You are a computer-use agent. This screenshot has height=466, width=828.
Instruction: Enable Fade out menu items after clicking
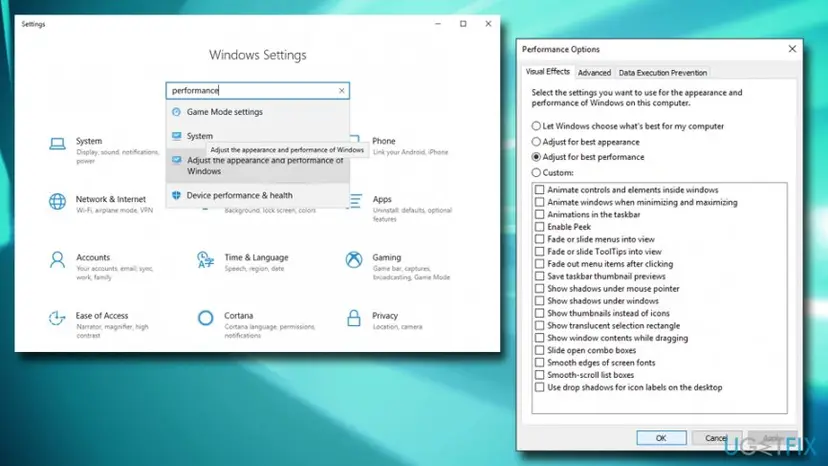coord(539,264)
